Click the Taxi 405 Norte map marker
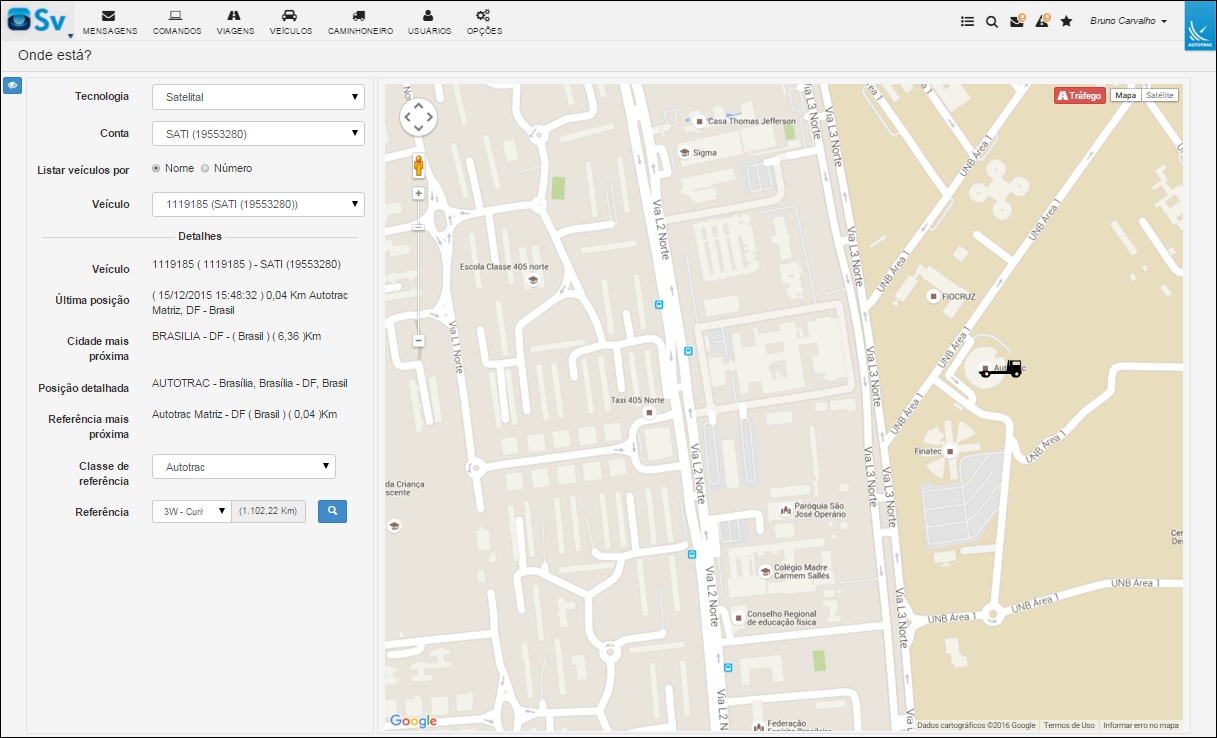Viewport: 1217px width, 738px height. point(650,412)
